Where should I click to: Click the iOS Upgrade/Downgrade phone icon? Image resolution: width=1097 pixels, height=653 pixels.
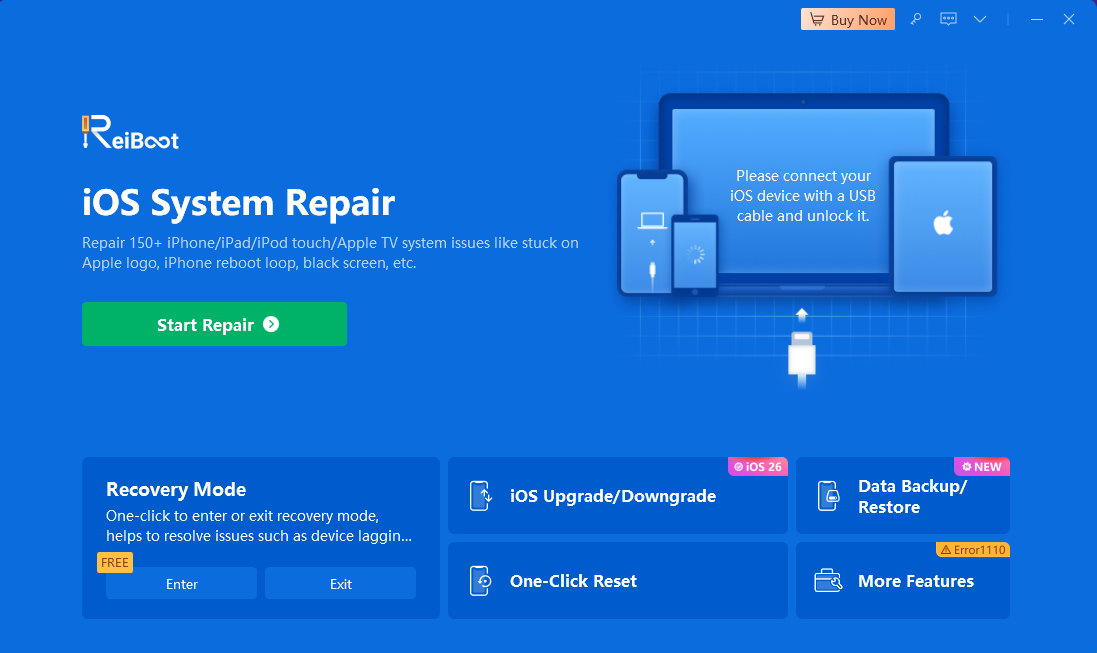coord(481,496)
